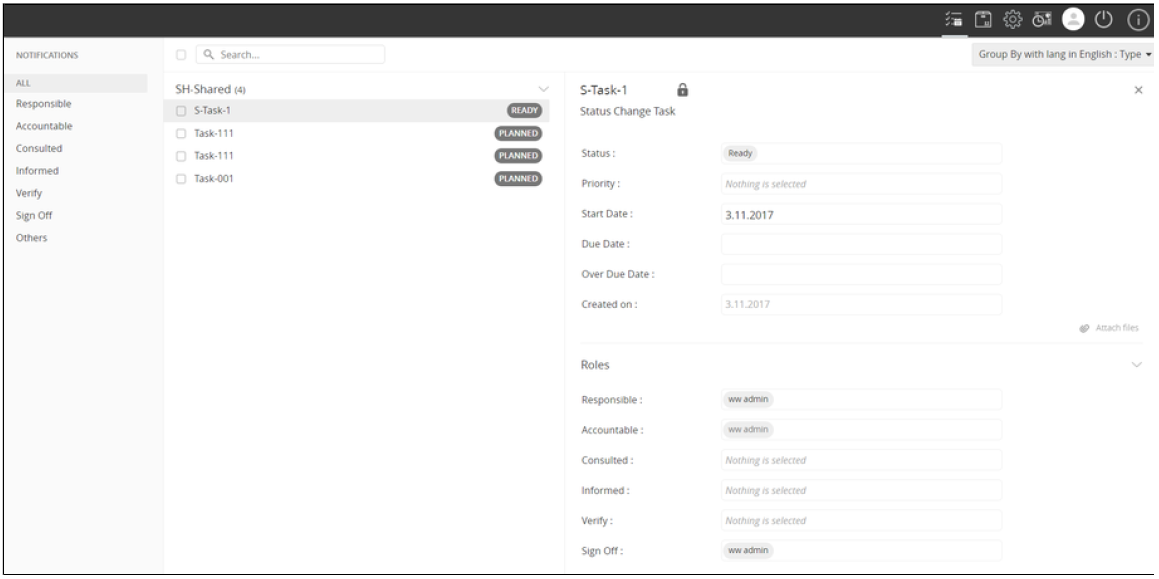The height and width of the screenshot is (579, 1159).
Task: Open the info icon in top bar
Action: 1137,20
